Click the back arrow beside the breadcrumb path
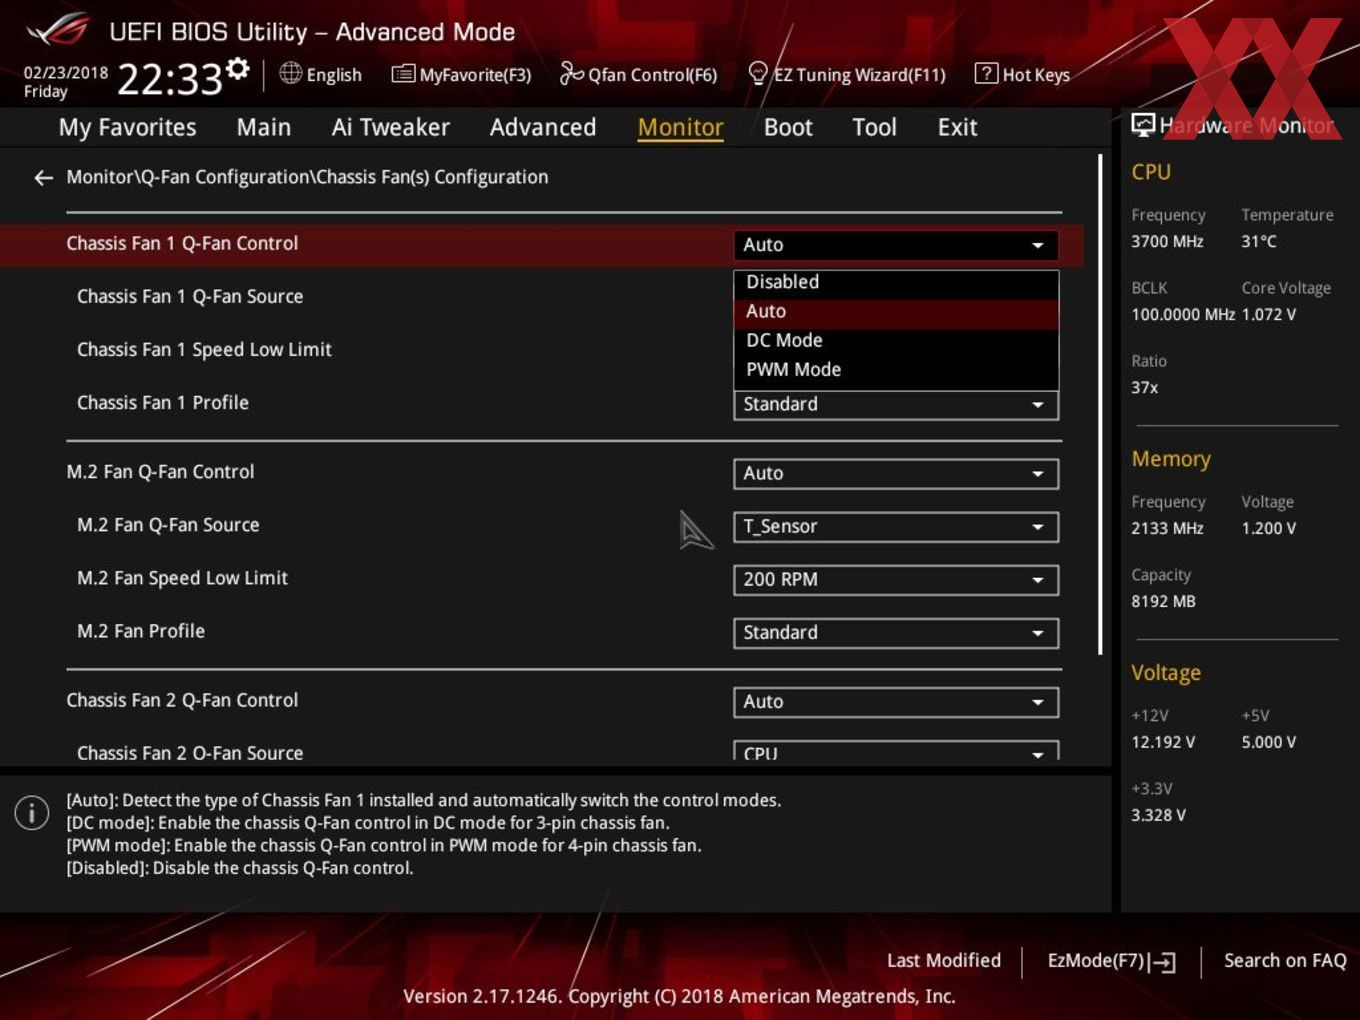This screenshot has width=1360, height=1020. [43, 178]
